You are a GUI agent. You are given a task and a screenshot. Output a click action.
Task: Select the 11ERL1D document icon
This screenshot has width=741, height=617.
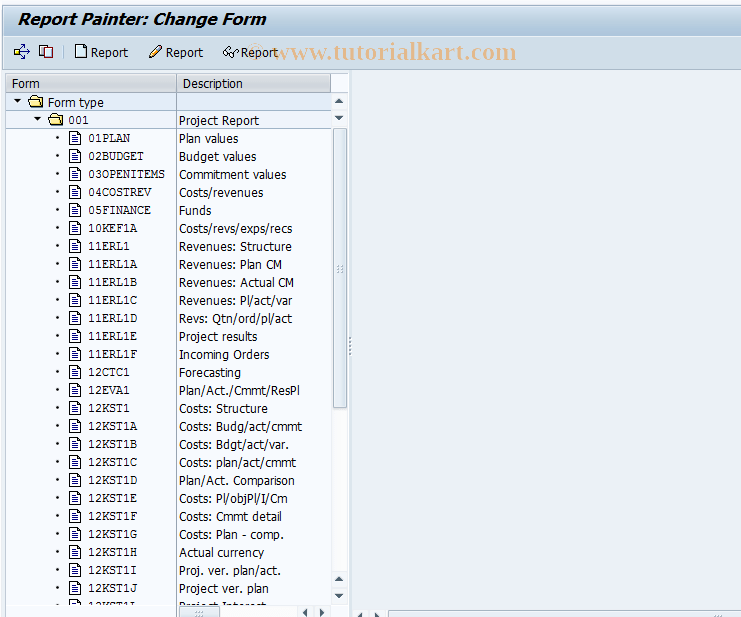click(75, 318)
